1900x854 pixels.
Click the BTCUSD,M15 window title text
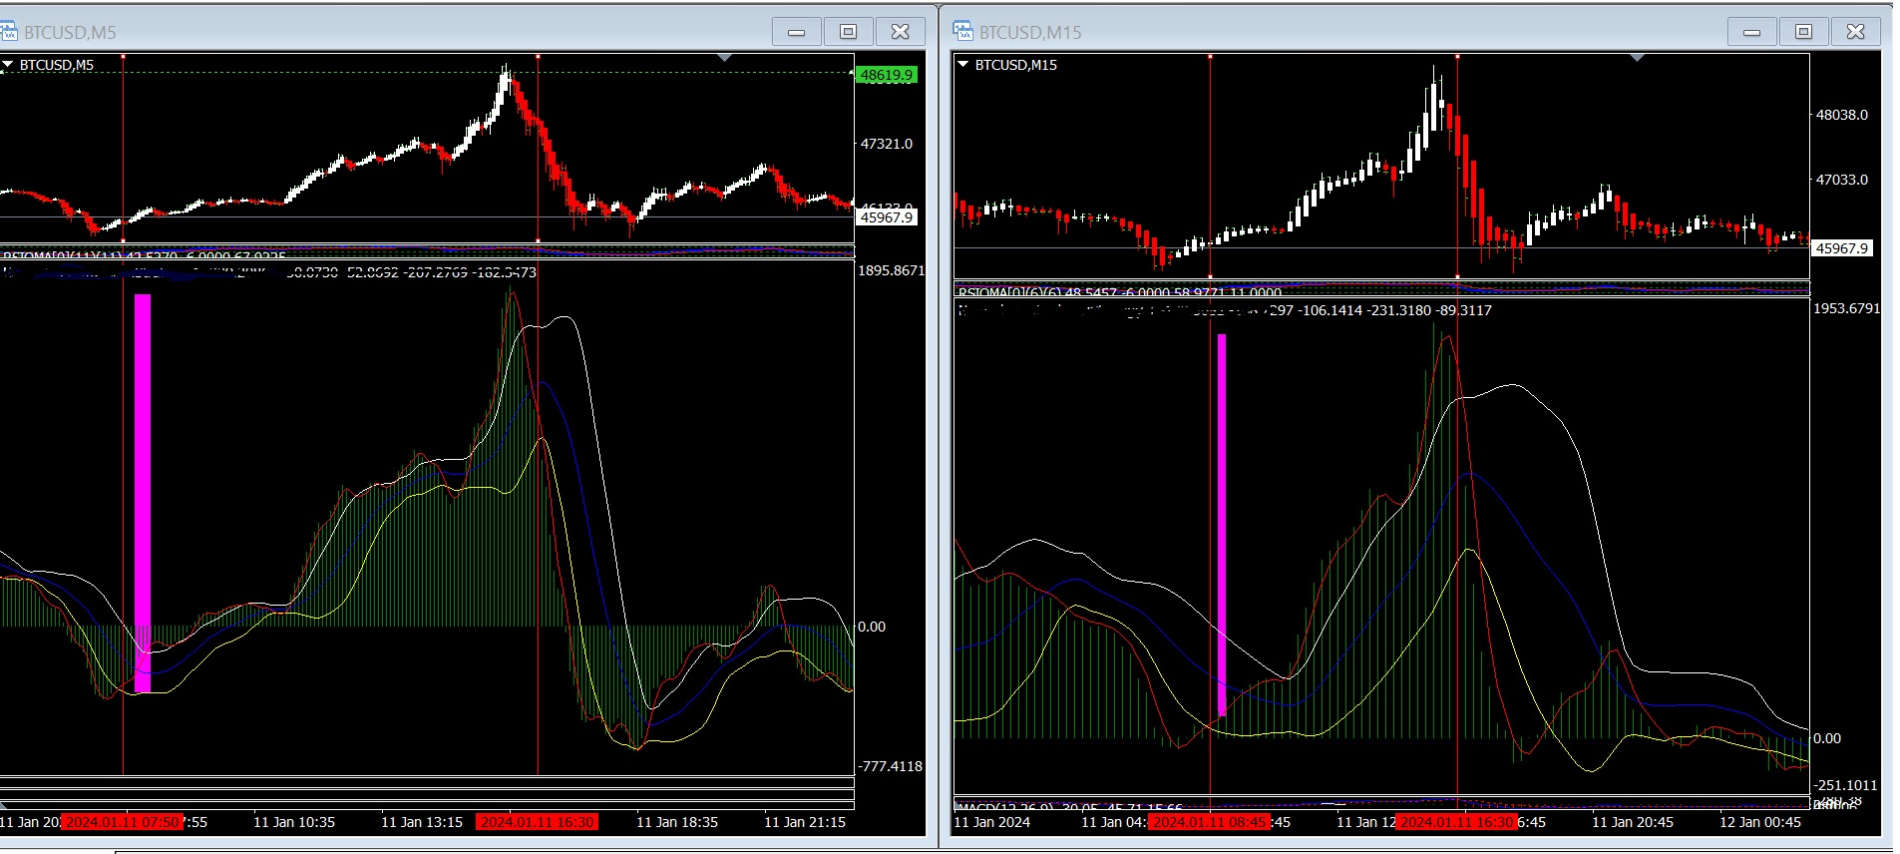click(1030, 32)
